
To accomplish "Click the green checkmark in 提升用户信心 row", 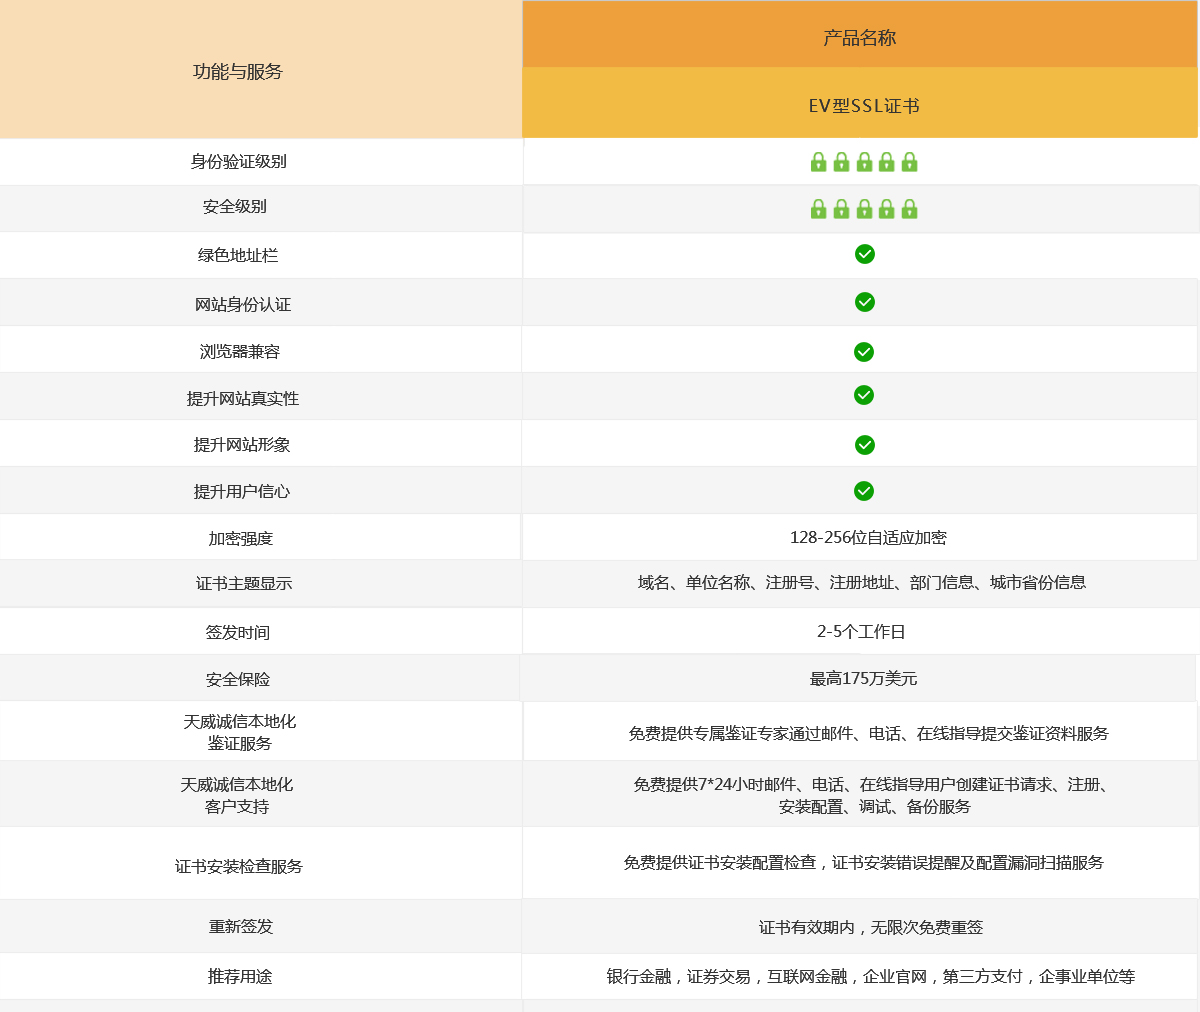I will (x=864, y=491).
